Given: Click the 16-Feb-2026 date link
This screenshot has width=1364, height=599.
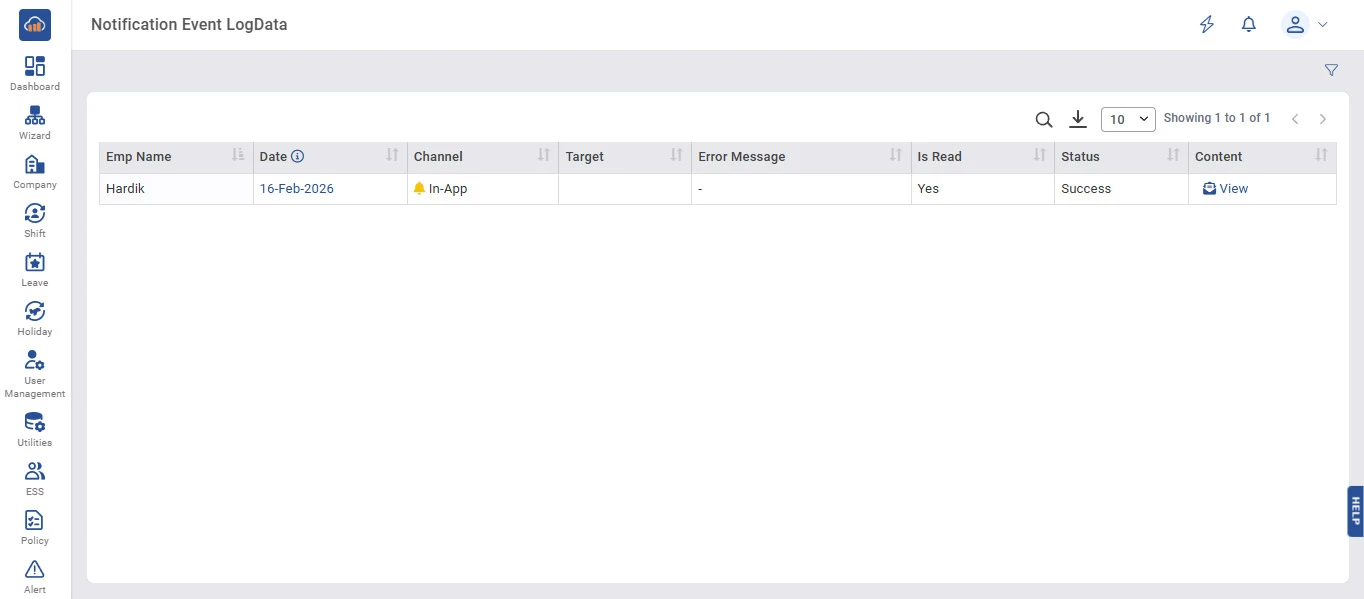Looking at the screenshot, I should click(297, 188).
